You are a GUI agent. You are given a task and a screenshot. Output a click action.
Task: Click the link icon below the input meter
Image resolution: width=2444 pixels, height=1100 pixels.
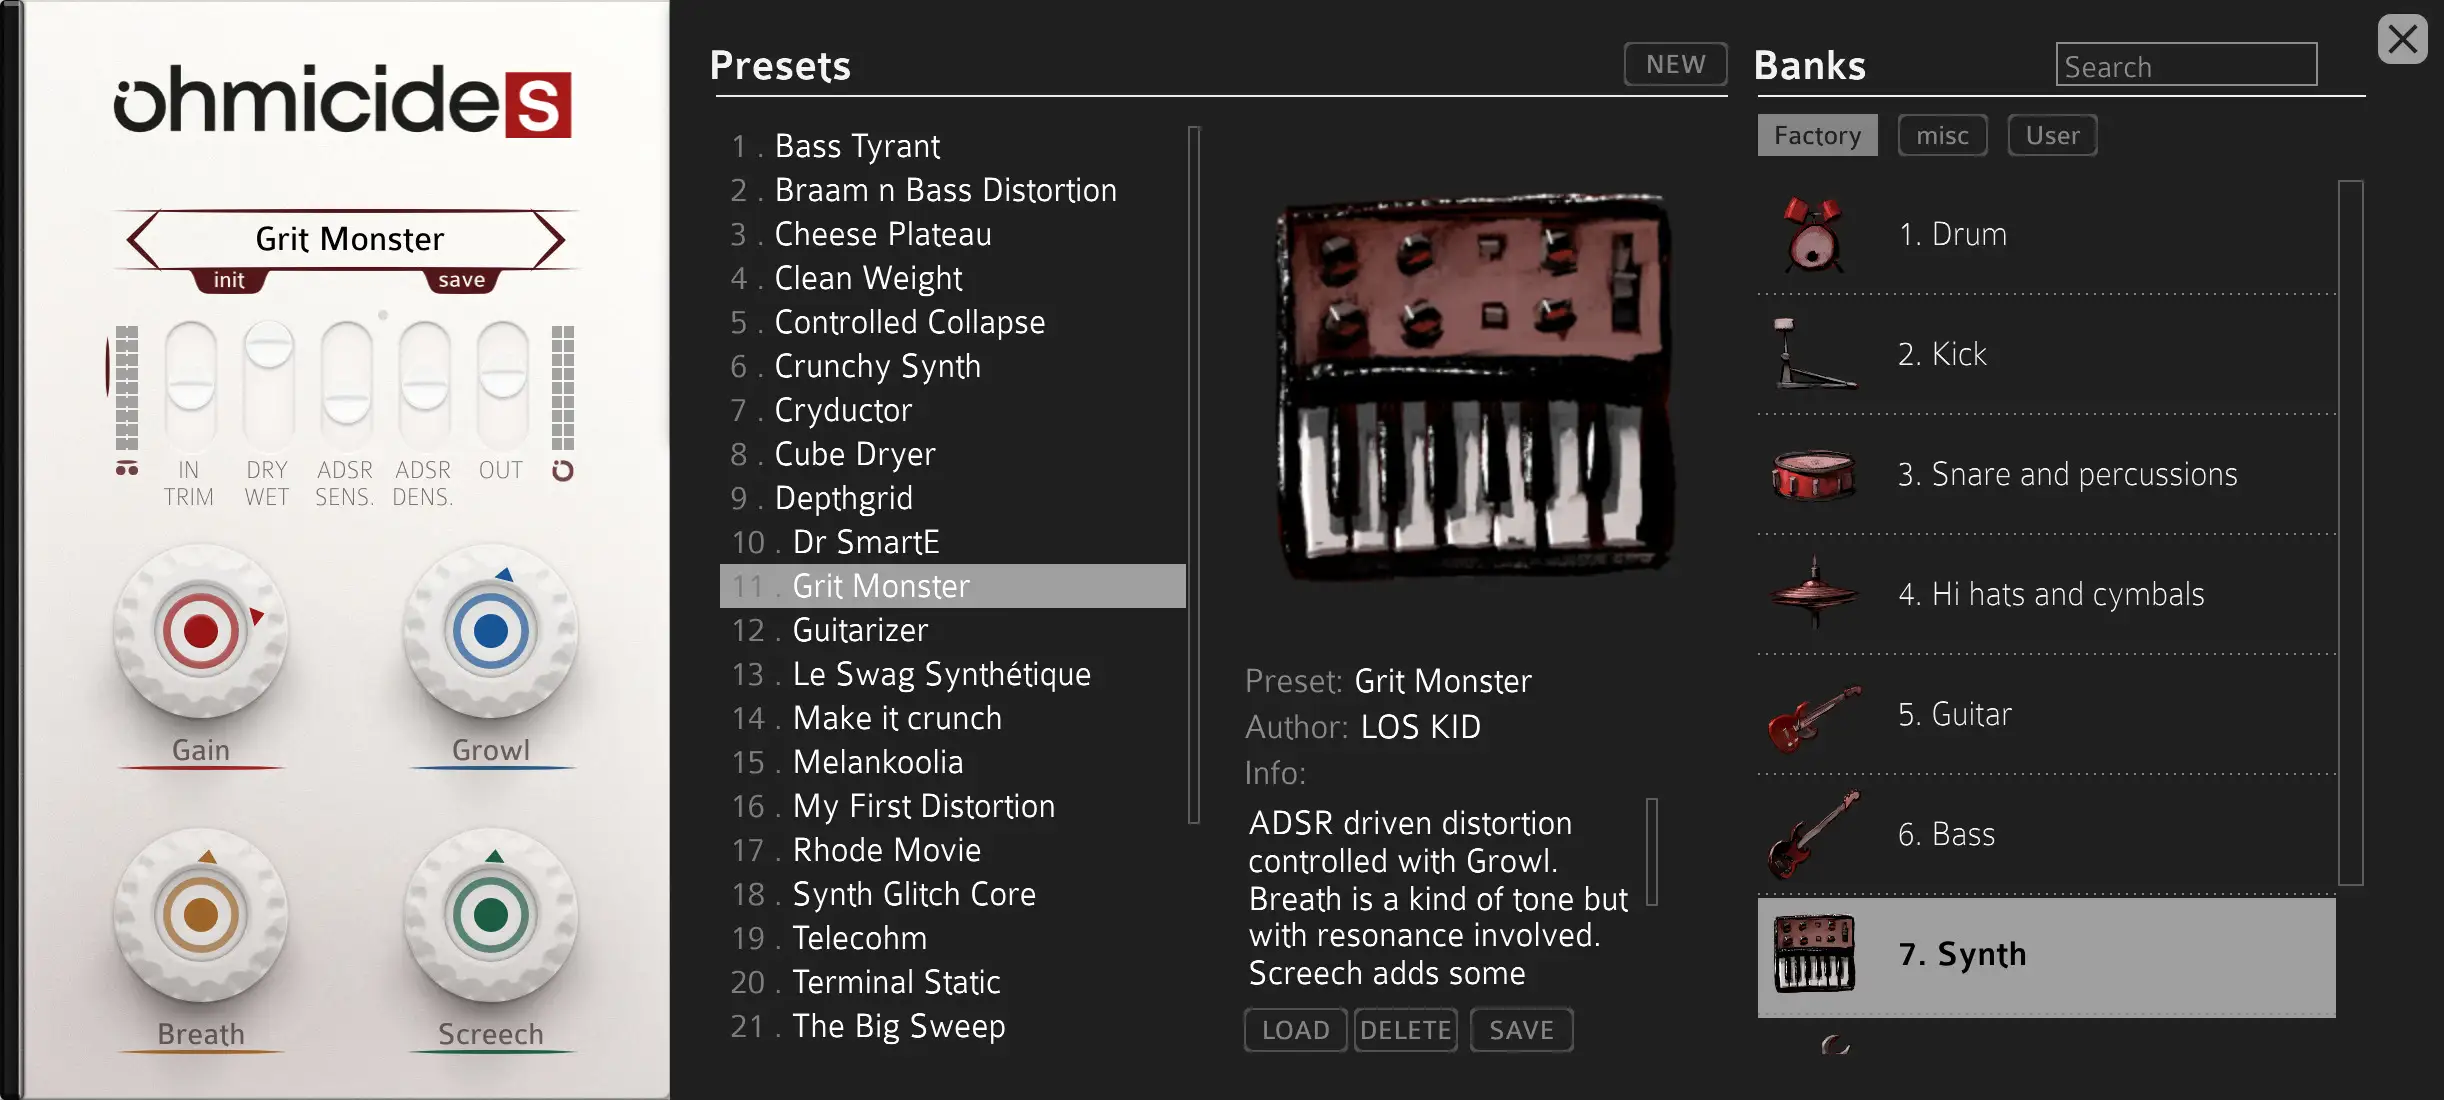pos(127,469)
